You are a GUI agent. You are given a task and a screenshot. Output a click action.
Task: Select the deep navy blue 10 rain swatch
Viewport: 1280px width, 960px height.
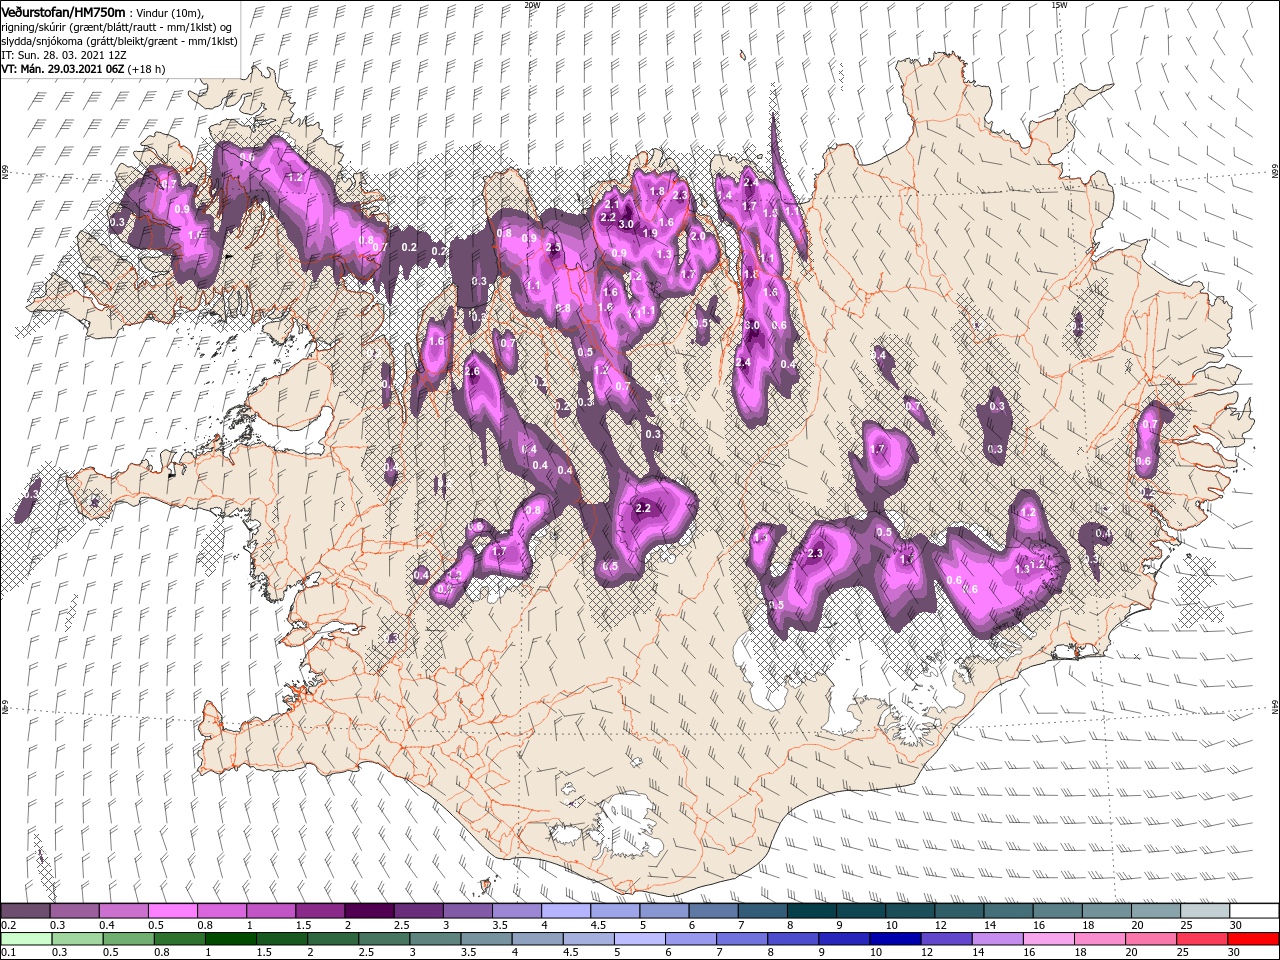[895, 939]
